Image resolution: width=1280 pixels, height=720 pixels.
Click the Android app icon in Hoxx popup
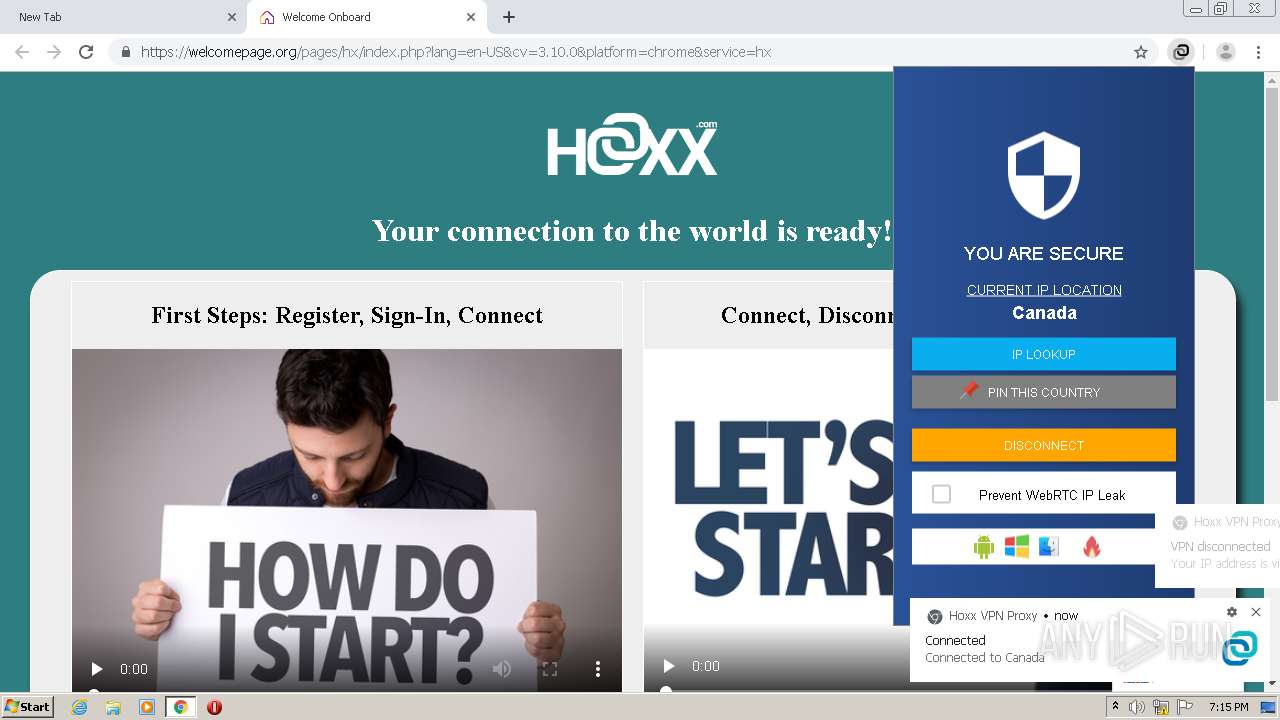(x=984, y=547)
